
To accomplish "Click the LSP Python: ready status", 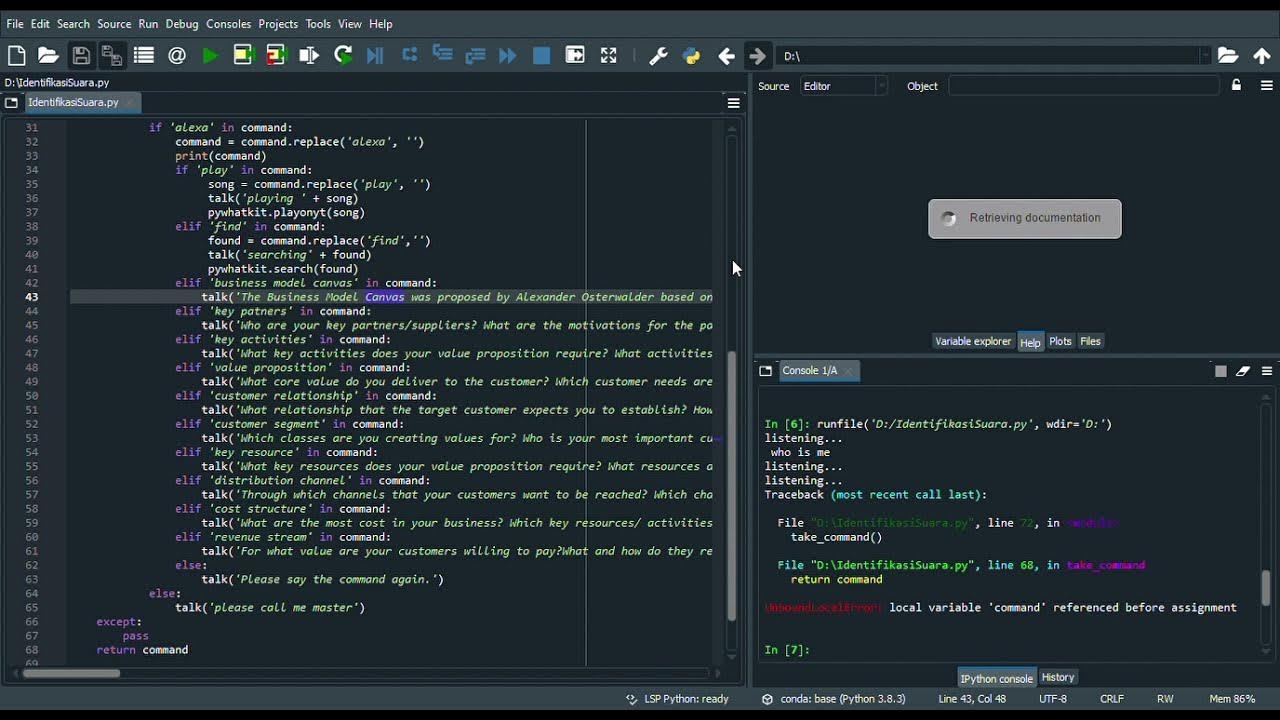I will 677,699.
